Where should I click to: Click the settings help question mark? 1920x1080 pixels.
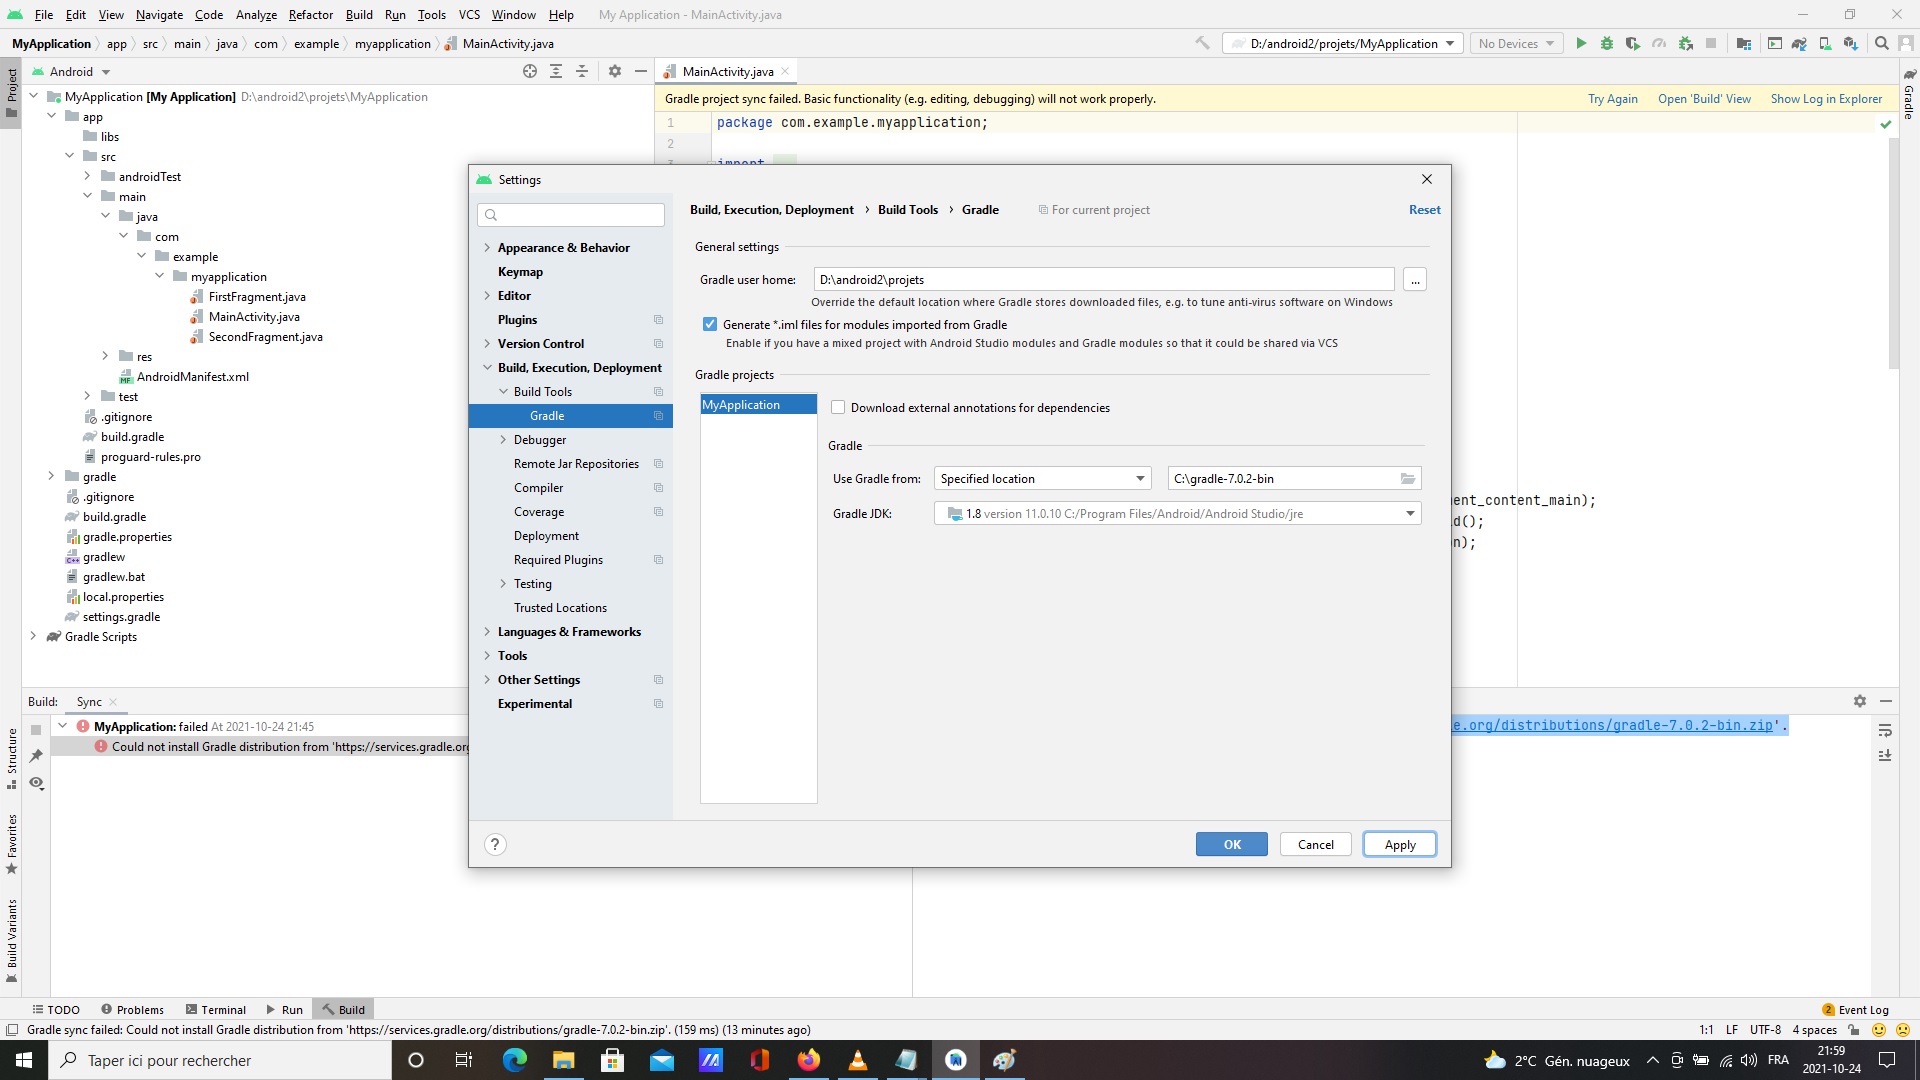point(495,844)
